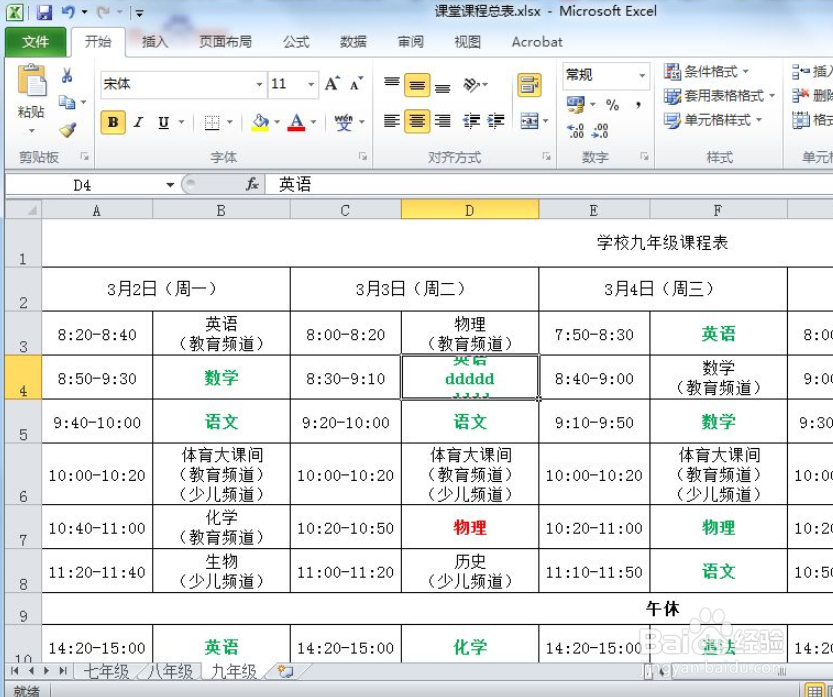833x697 pixels.
Task: Toggle Wrap Text button
Action: pyautogui.click(x=529, y=84)
